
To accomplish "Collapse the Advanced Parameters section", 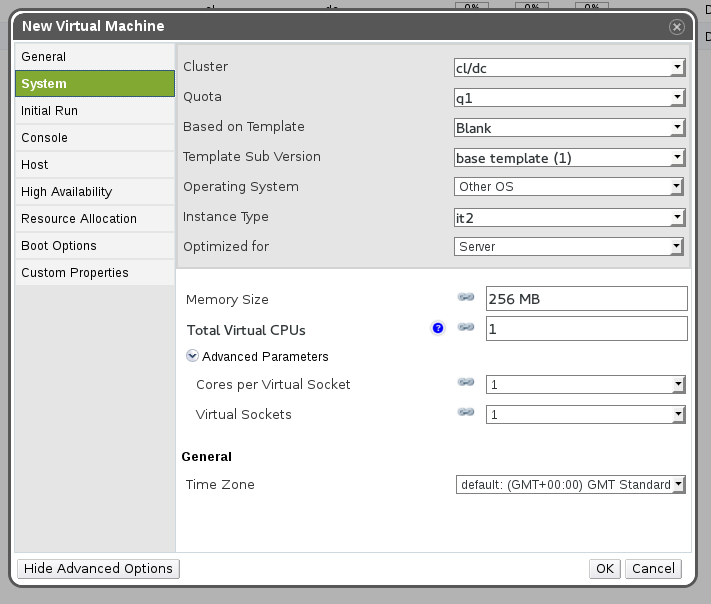I will (x=192, y=356).
